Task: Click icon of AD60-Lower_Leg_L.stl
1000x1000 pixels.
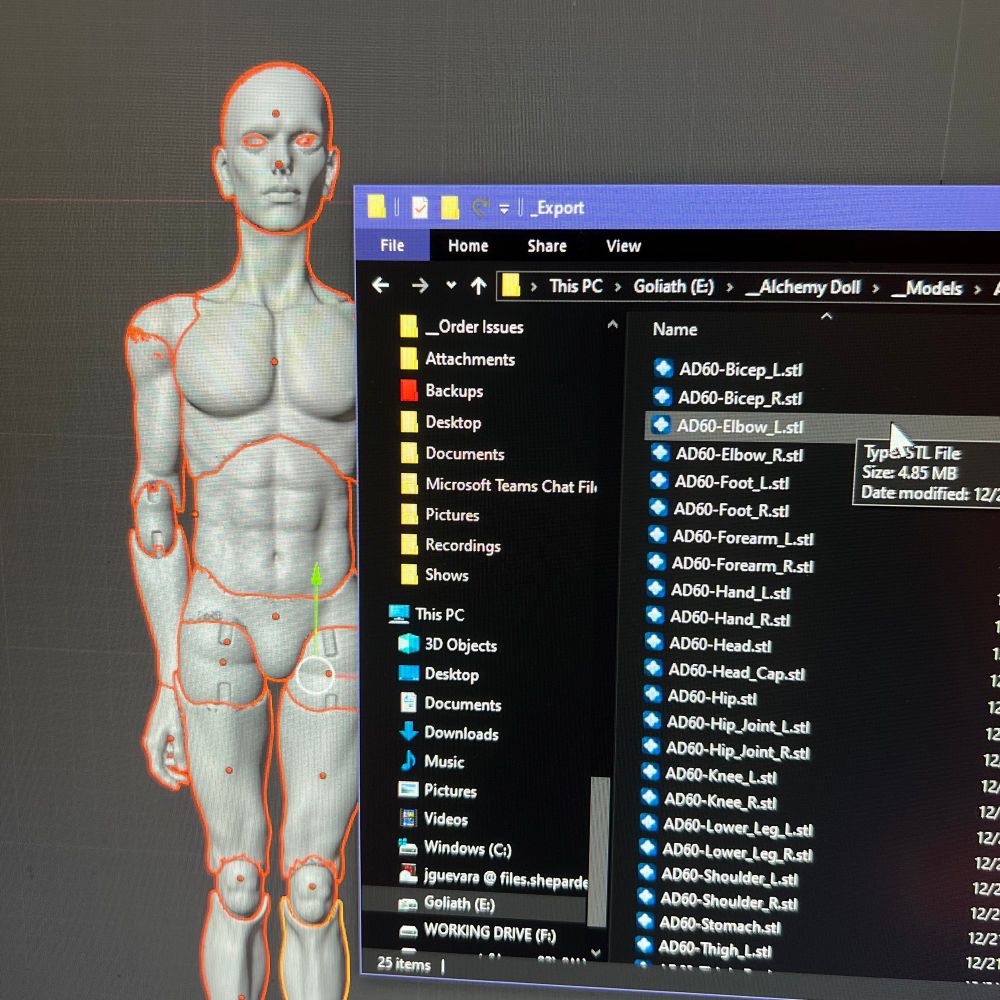Action: click(649, 823)
